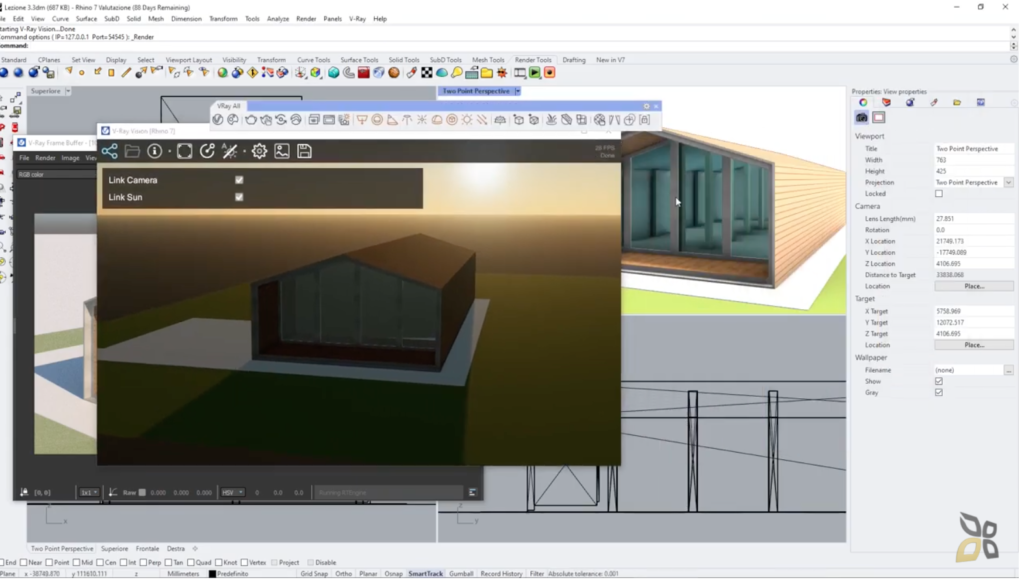1024x580 pixels.
Task: Toggle Record History in status bar
Action: tap(502, 574)
